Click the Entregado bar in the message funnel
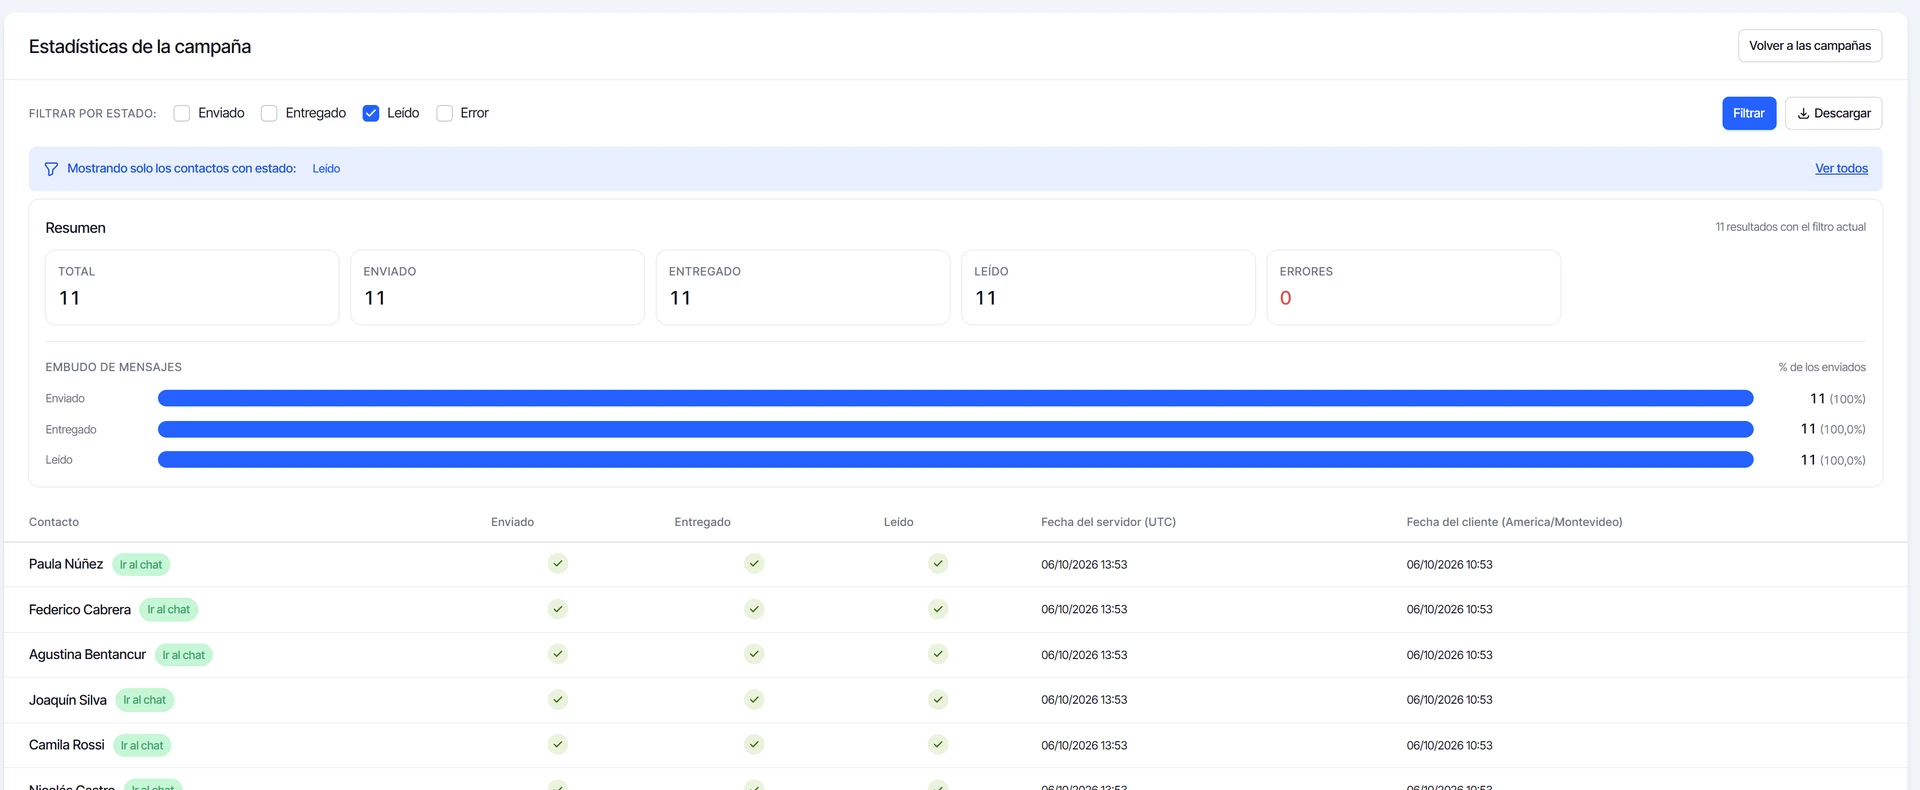The image size is (1920, 790). 956,429
